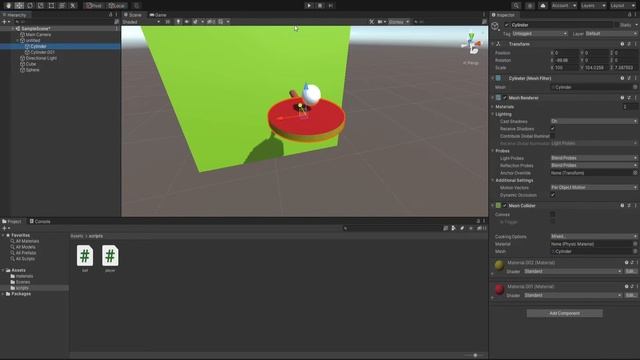Open the Layers dropdown
640x360 pixels.
point(593,6)
